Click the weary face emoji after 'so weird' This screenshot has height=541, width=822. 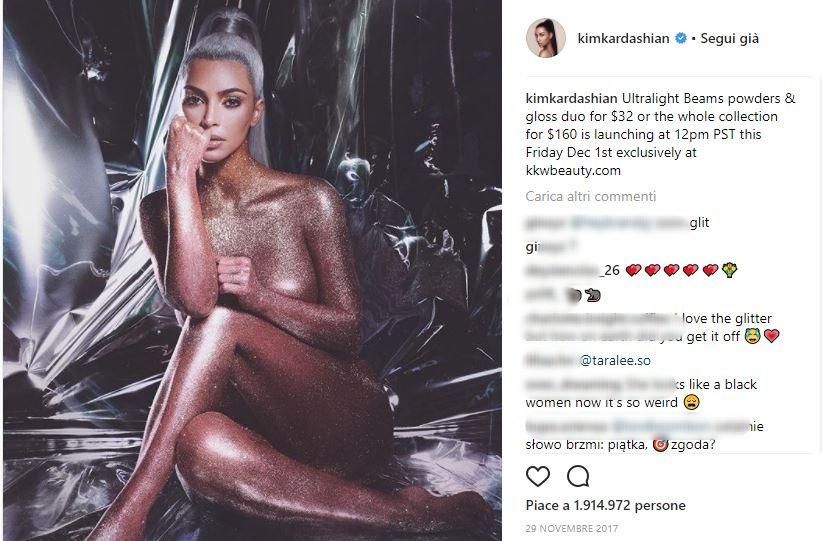691,403
